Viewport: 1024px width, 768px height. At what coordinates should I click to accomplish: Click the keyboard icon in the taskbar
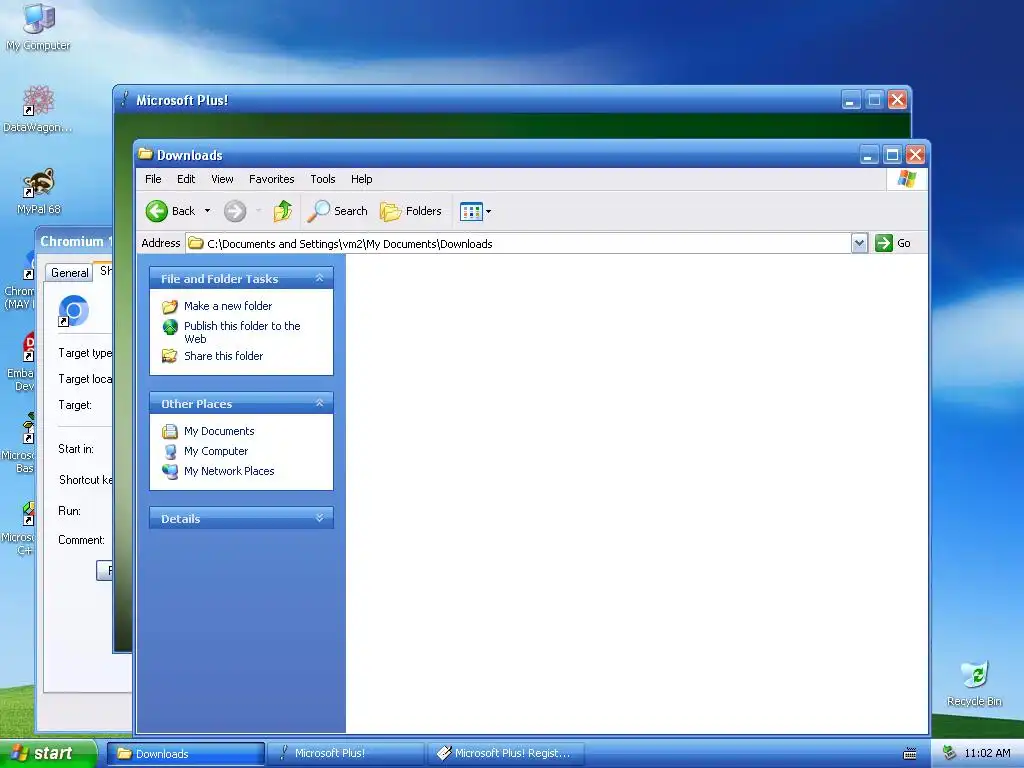(x=910, y=754)
